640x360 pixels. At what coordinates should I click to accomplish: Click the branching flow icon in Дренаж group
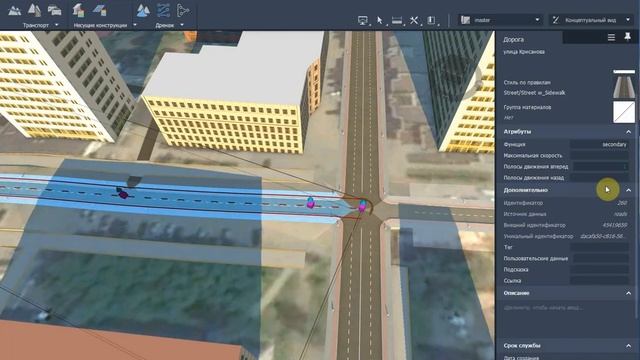point(183,10)
